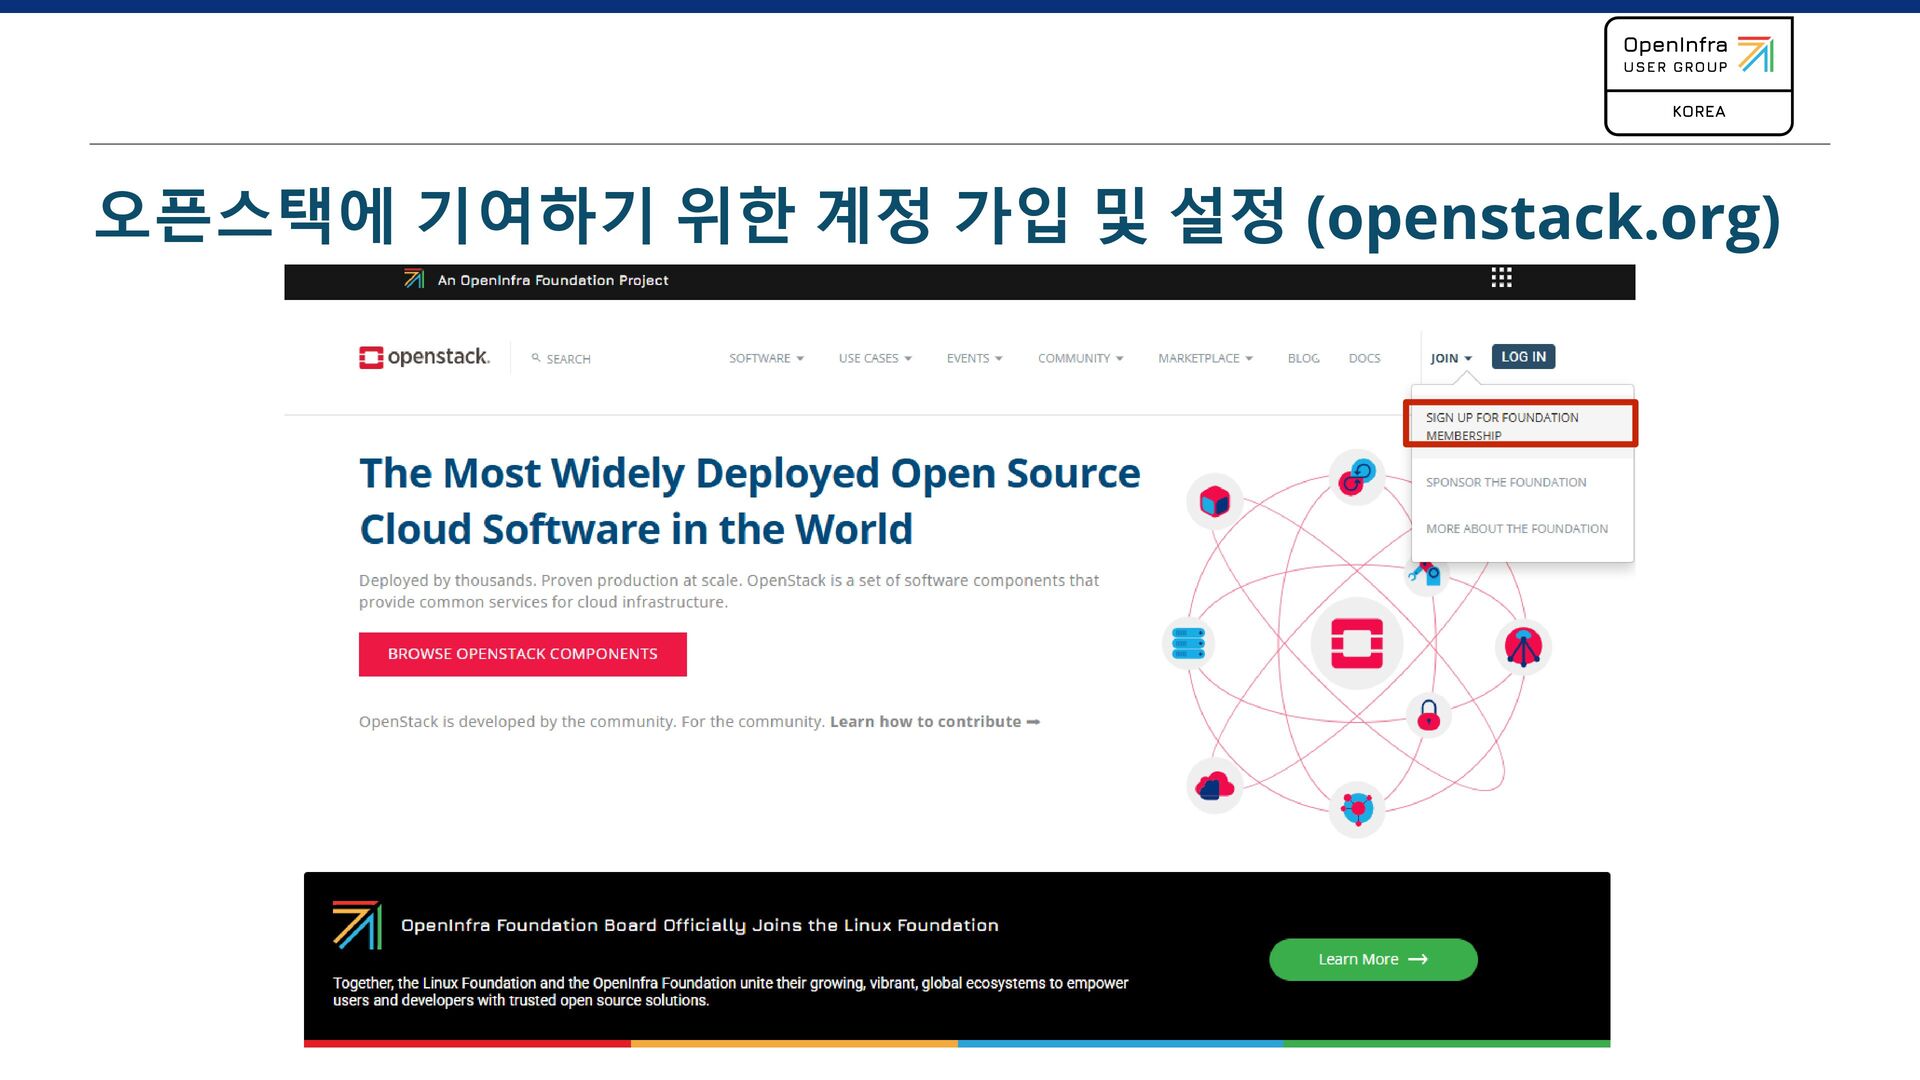Click the chain link component icon in diagram

click(1357, 476)
